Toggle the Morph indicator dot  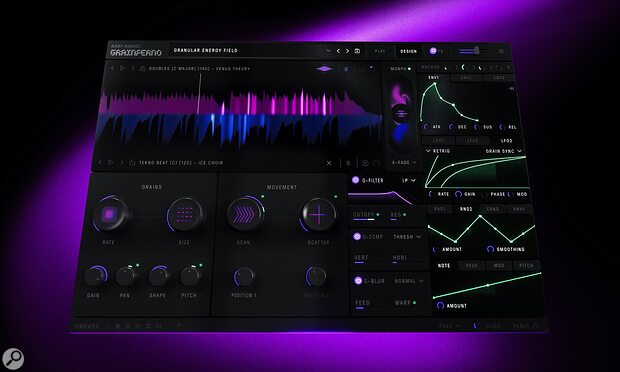[x=409, y=69]
